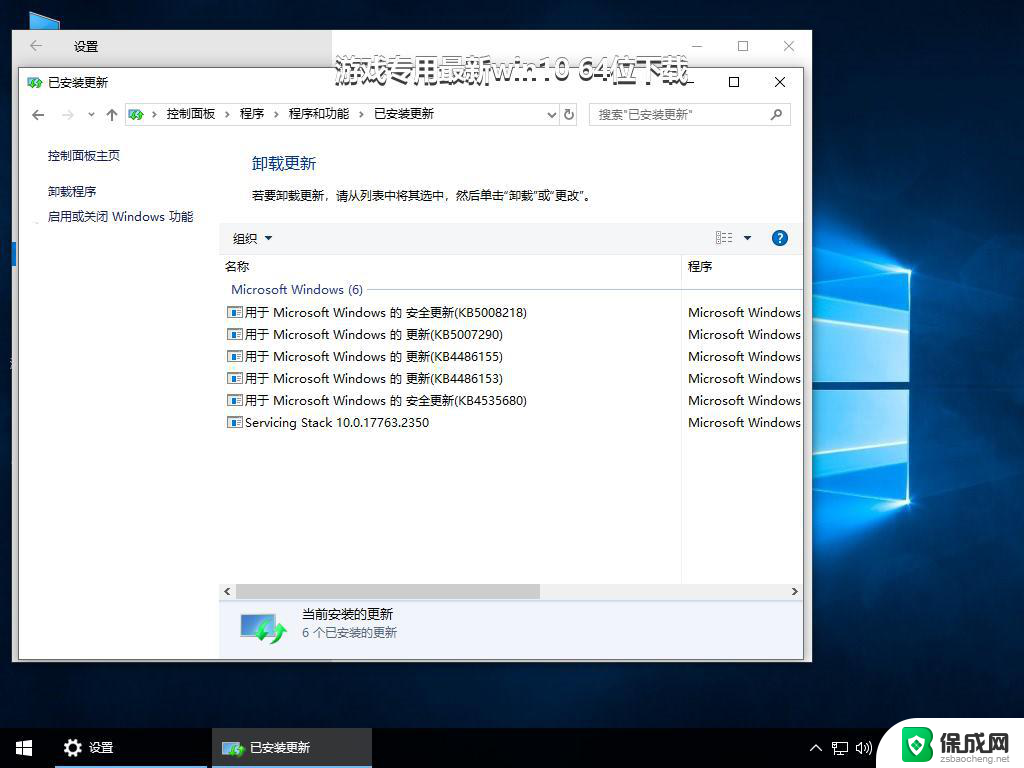The width and height of the screenshot is (1024, 768).
Task: Click the back arrow in 设置 window
Action: tap(36, 46)
